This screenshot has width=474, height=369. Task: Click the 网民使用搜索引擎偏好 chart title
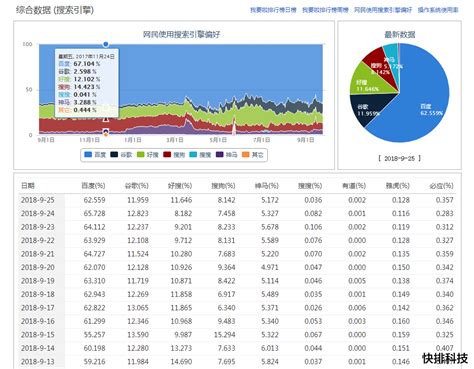(x=181, y=35)
